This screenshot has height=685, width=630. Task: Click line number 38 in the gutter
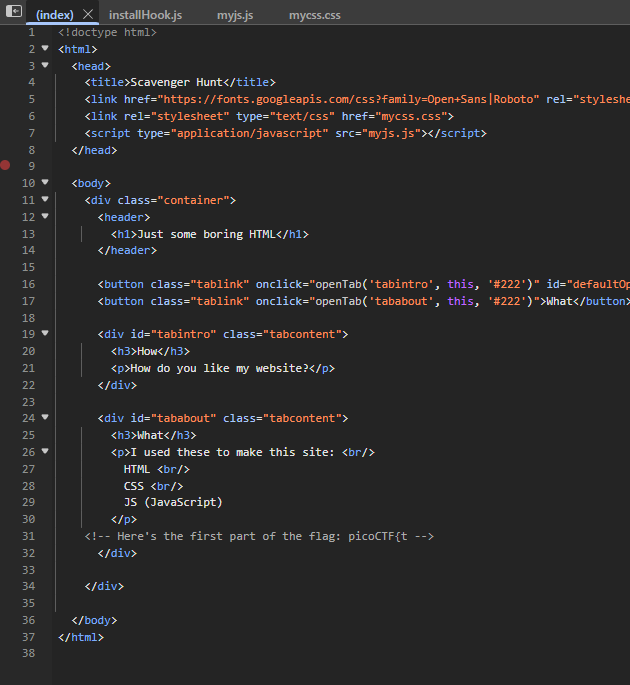[28, 654]
